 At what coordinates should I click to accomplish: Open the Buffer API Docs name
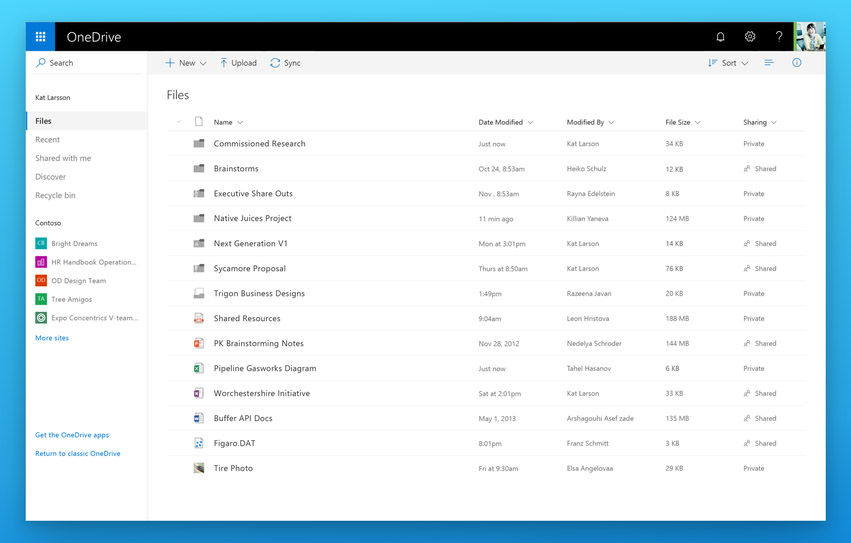pos(243,418)
